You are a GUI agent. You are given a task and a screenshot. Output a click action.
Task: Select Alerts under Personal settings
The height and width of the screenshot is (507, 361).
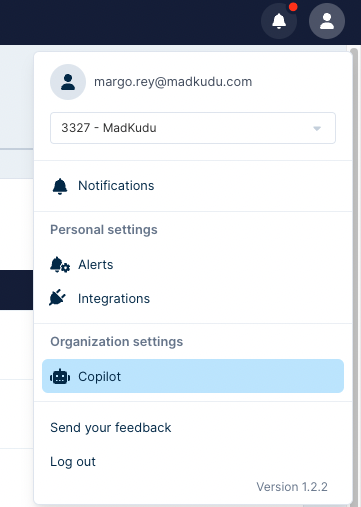pyautogui.click(x=193, y=265)
